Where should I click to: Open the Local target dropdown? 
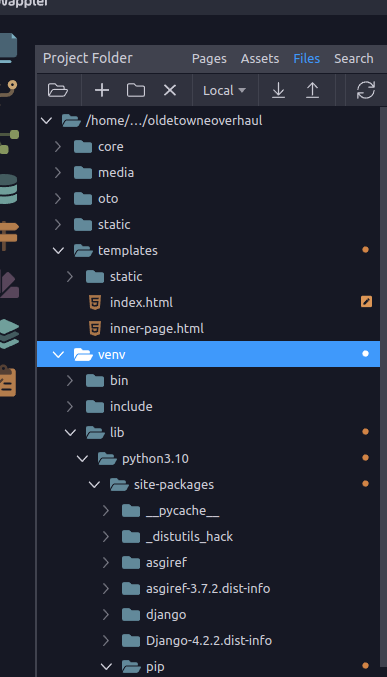tap(224, 90)
